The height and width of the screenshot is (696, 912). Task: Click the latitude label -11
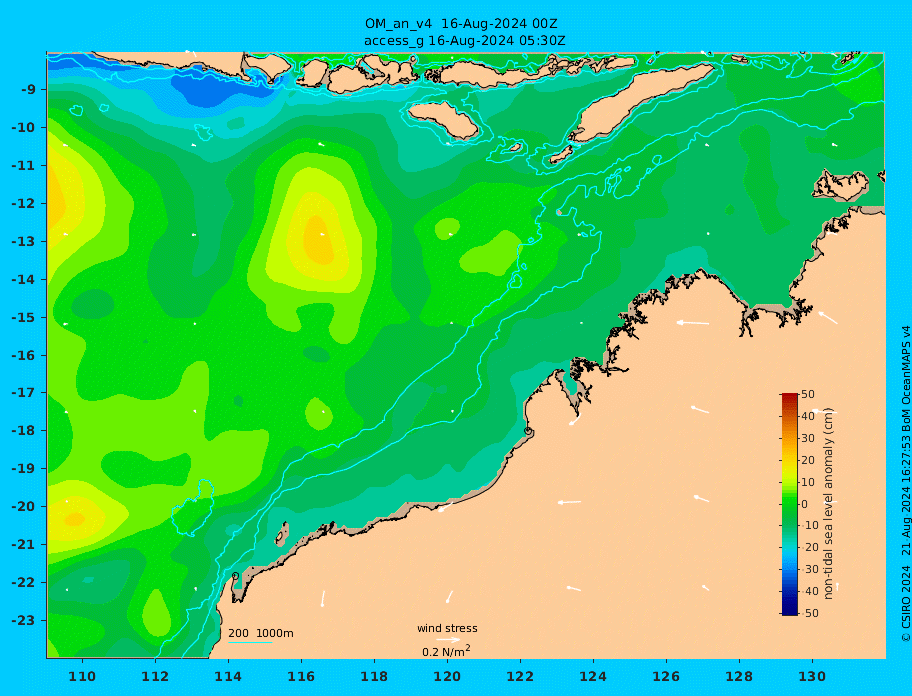tap(23, 166)
